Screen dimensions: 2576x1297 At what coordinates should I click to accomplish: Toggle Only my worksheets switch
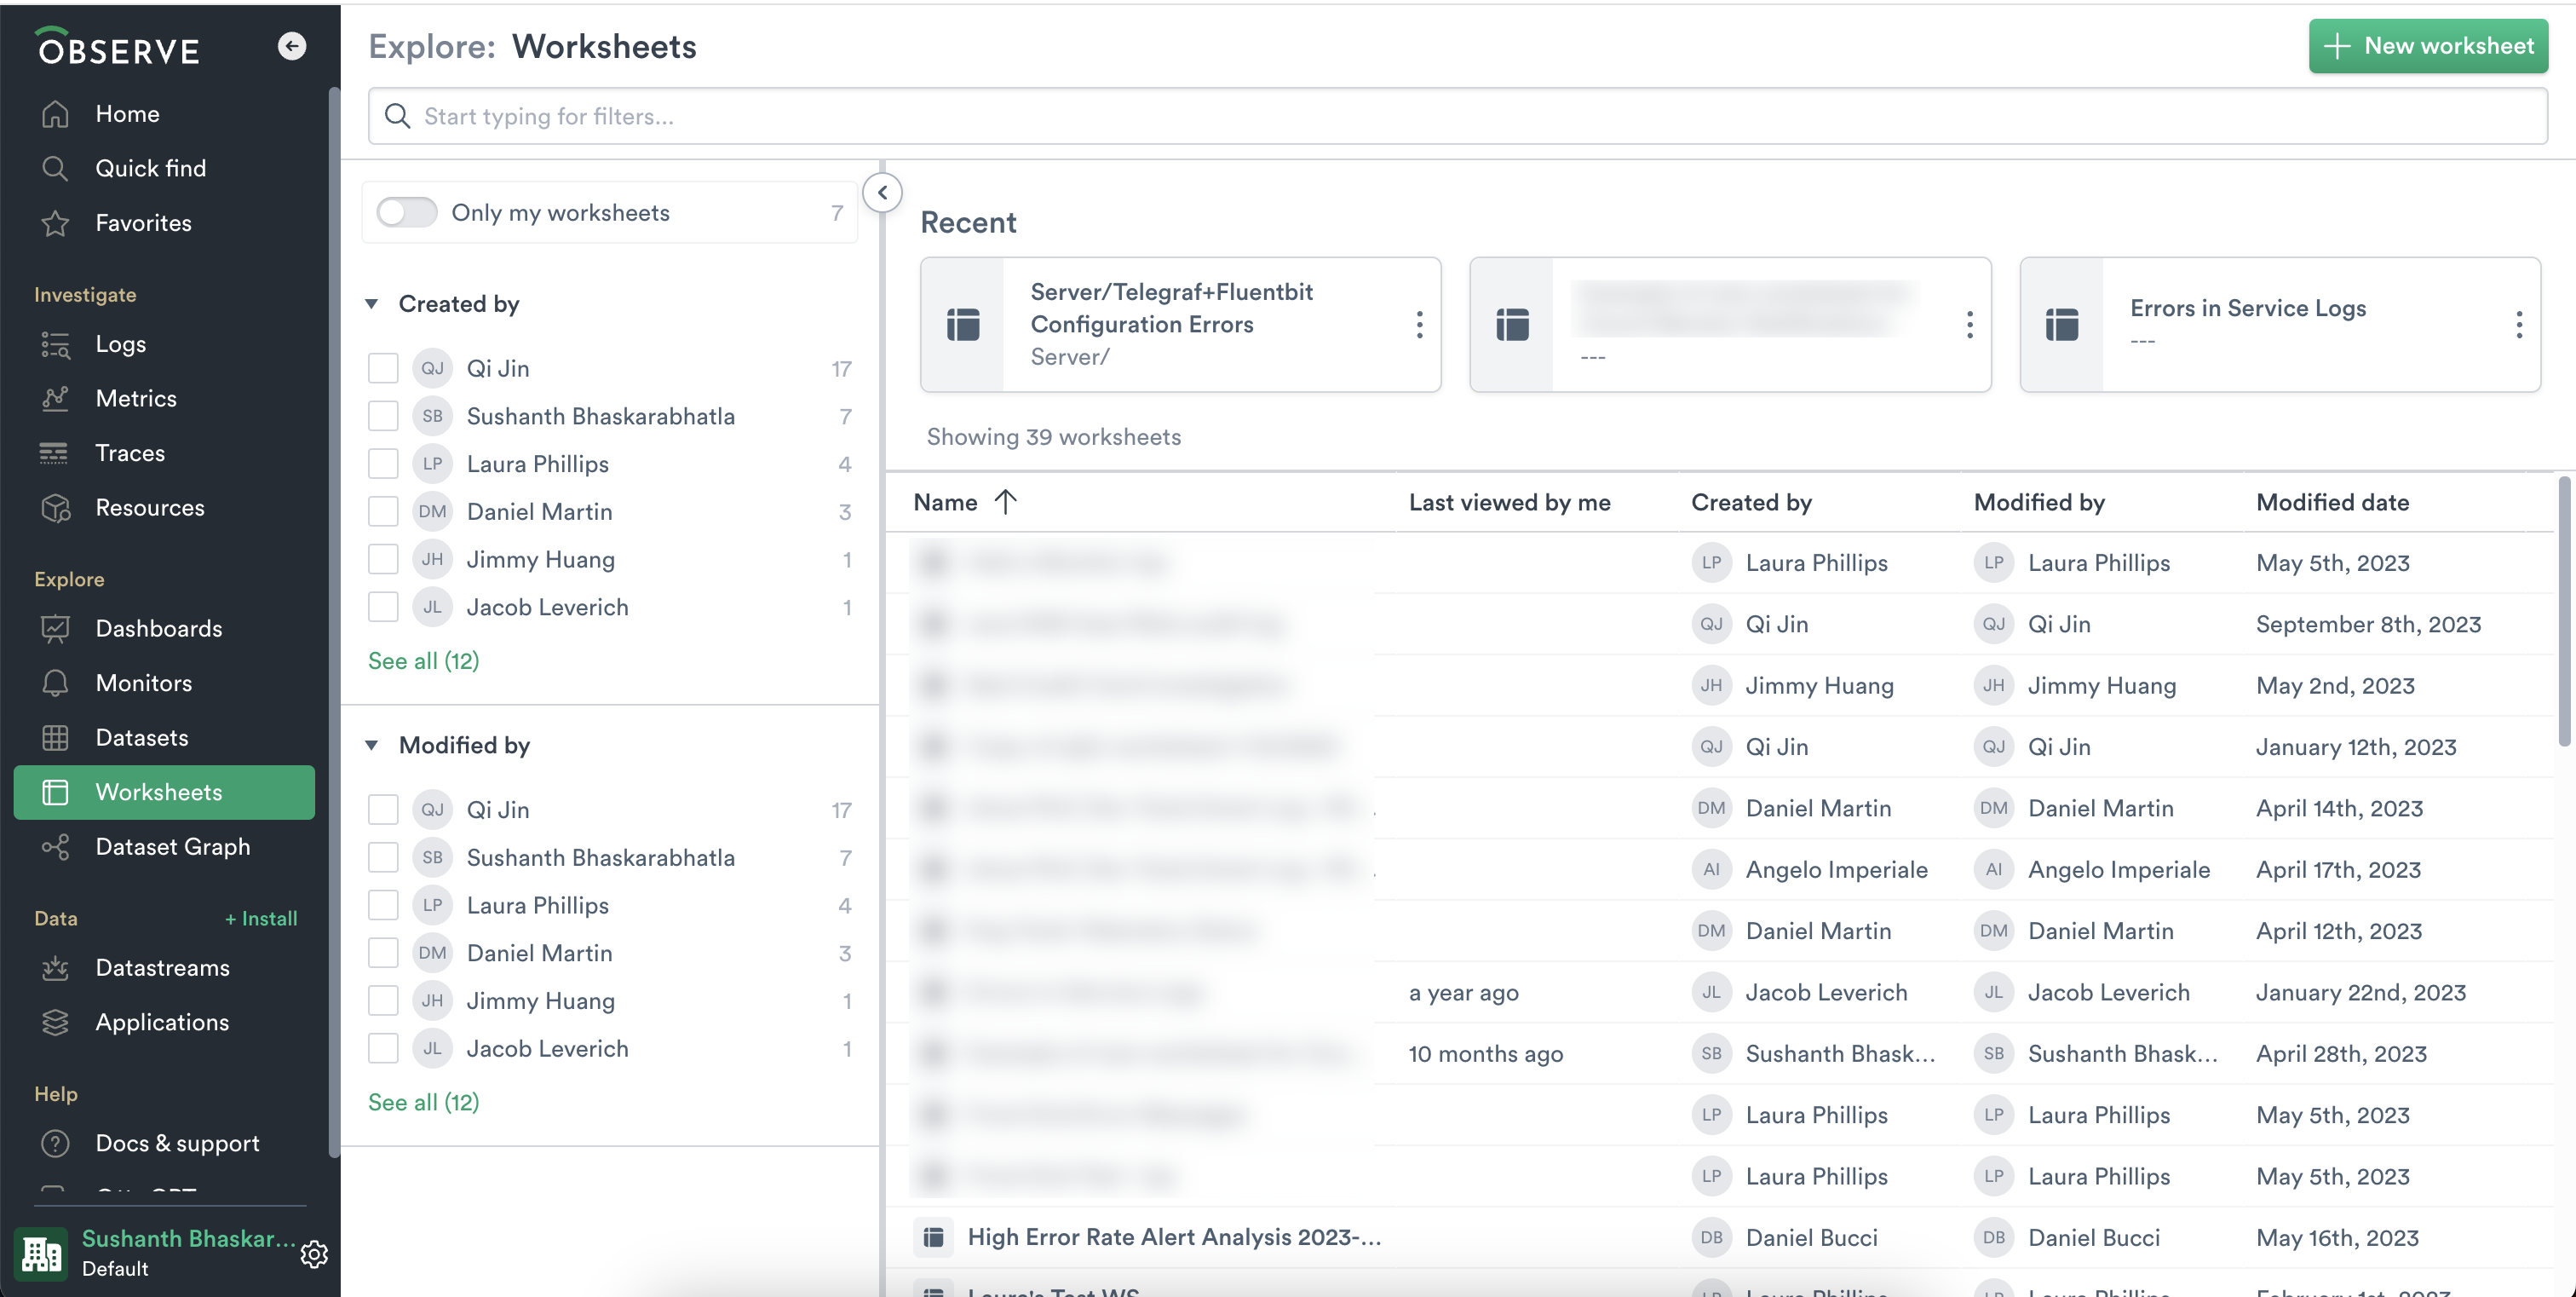click(407, 213)
